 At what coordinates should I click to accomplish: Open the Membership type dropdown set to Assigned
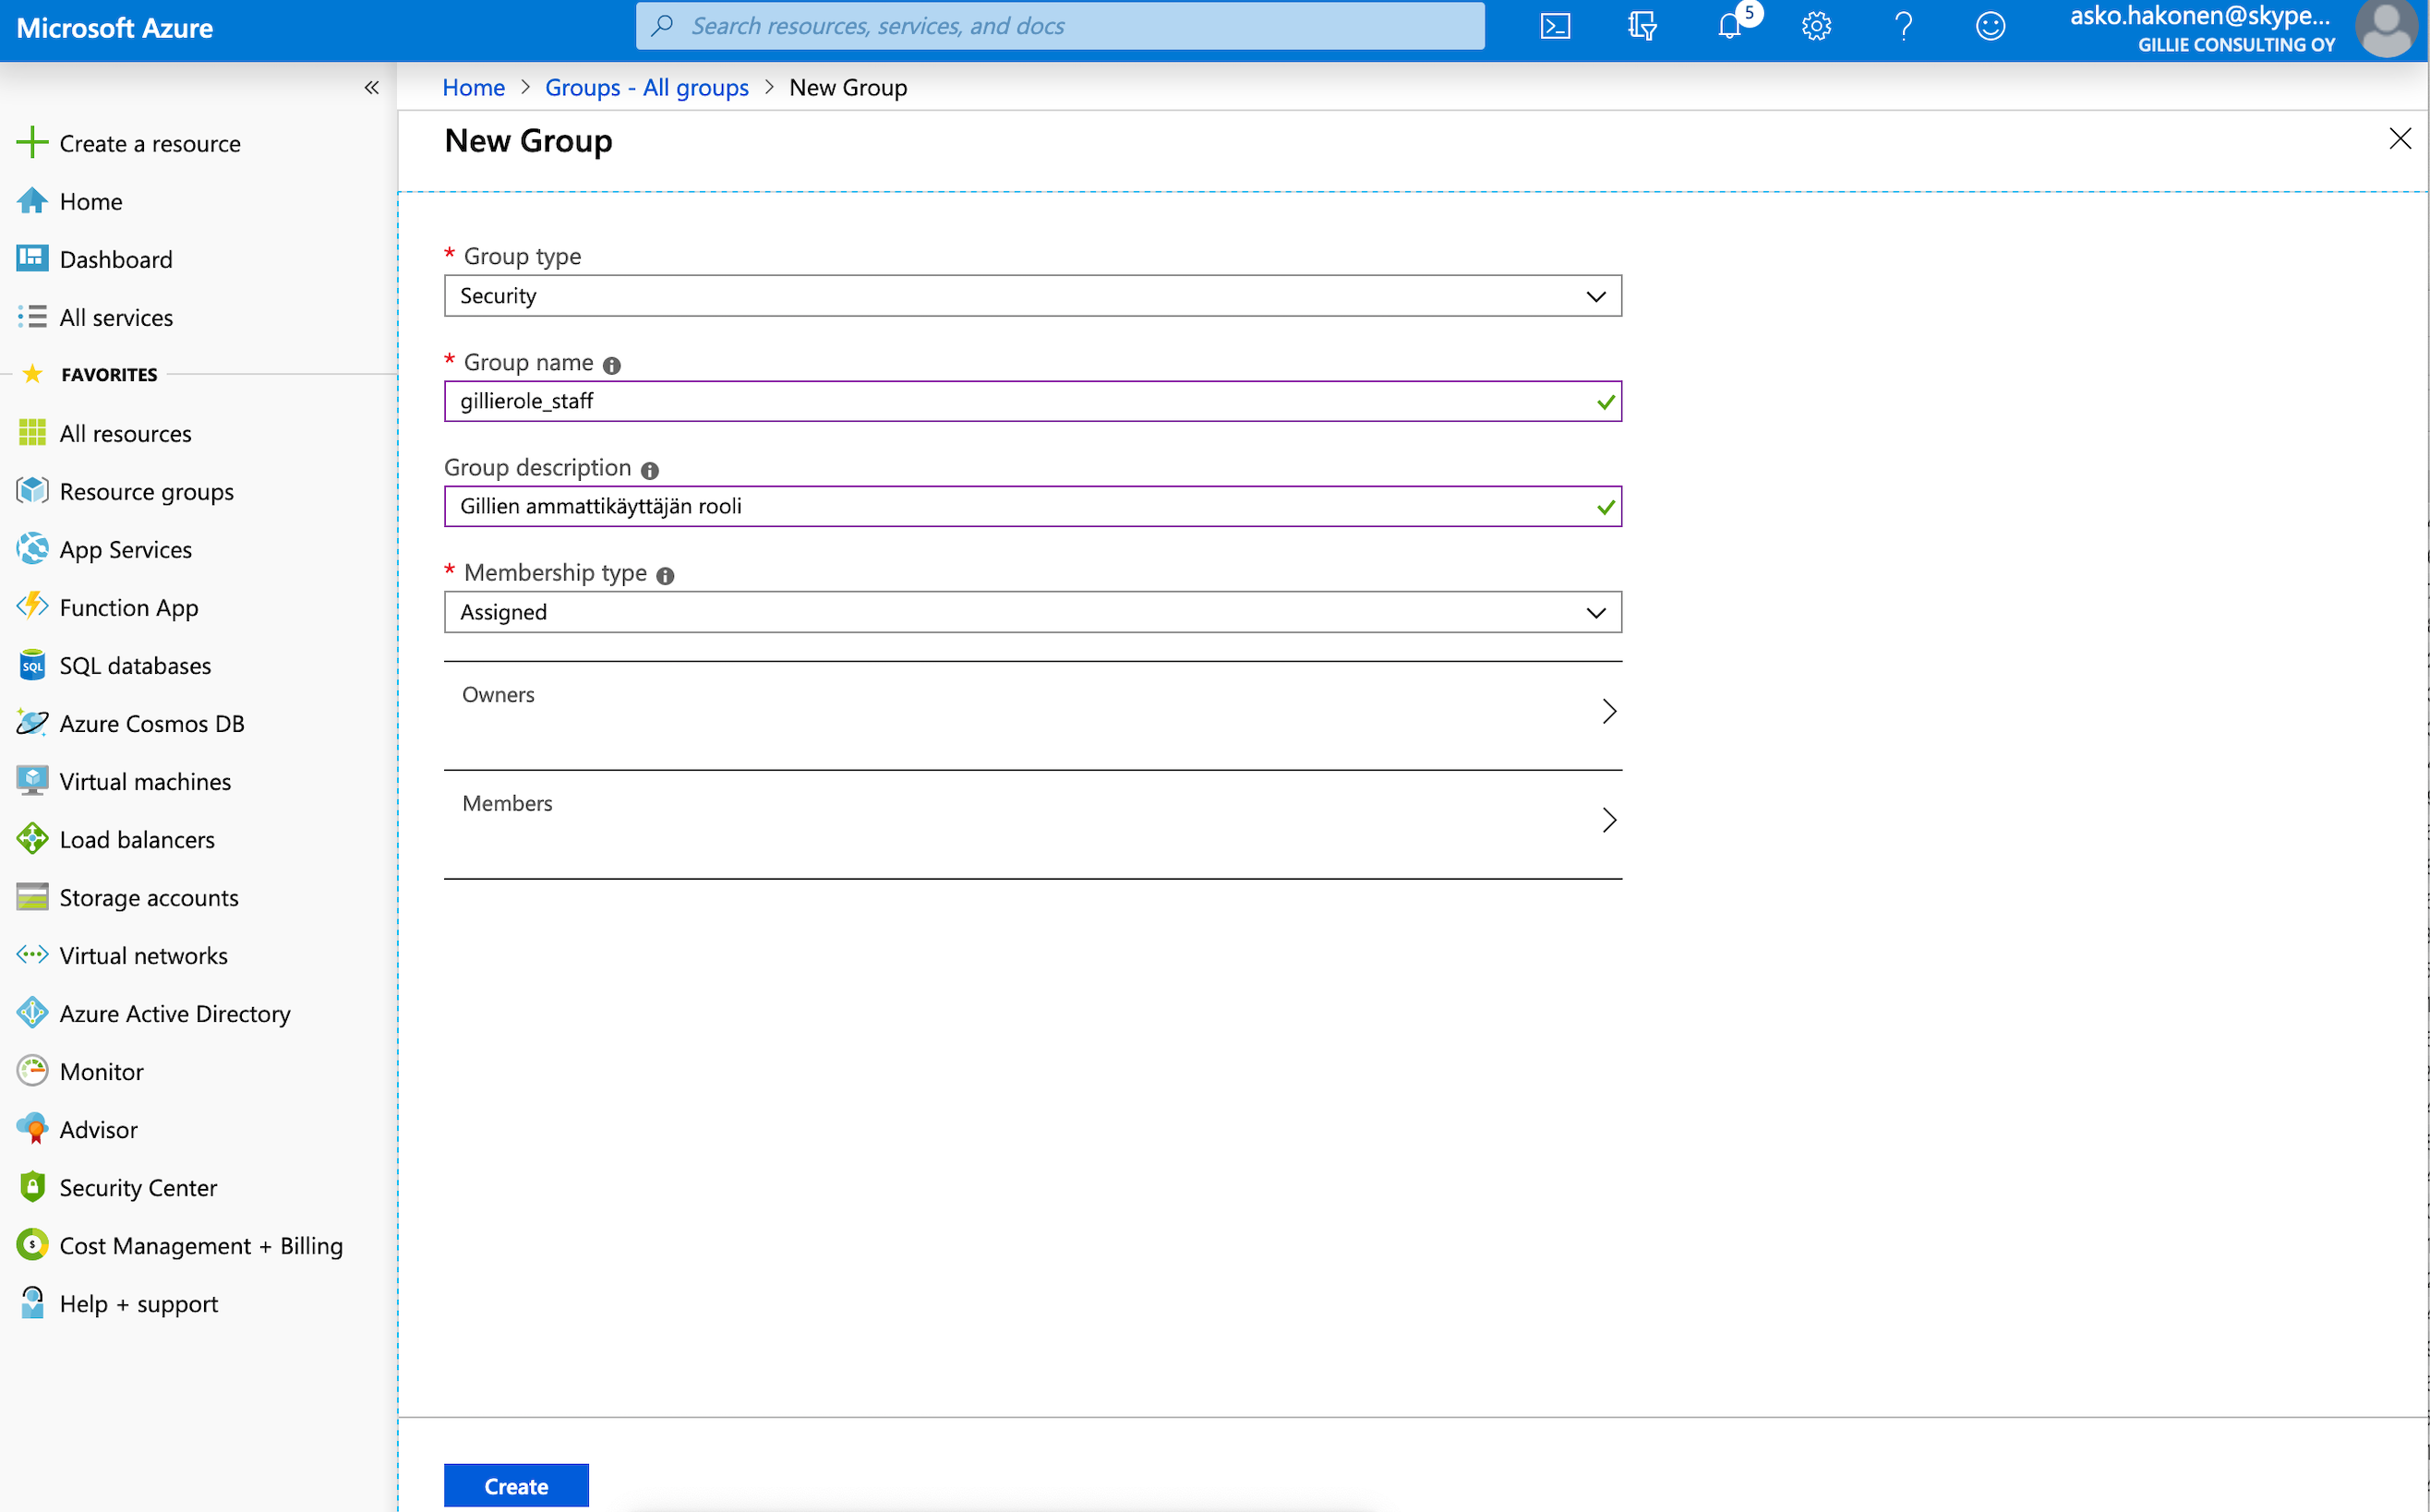(1032, 612)
